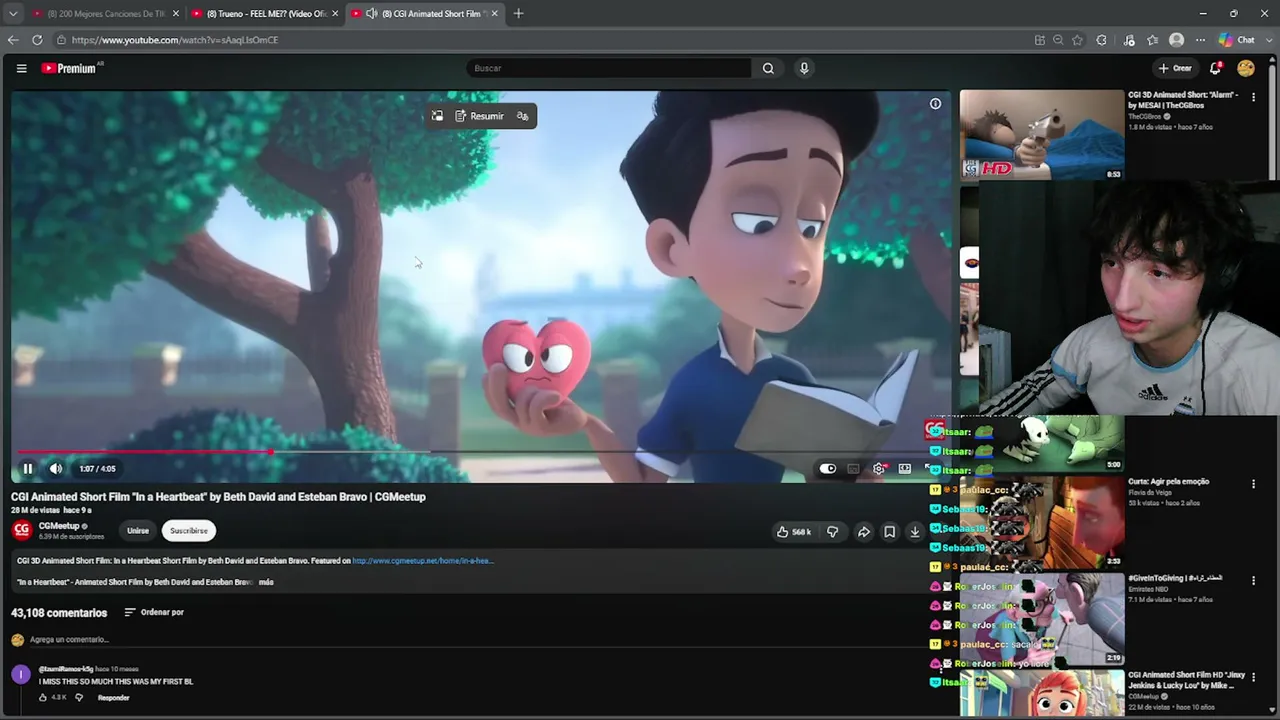Click the 'Unirse' membership button
The image size is (1280, 720).
138,531
